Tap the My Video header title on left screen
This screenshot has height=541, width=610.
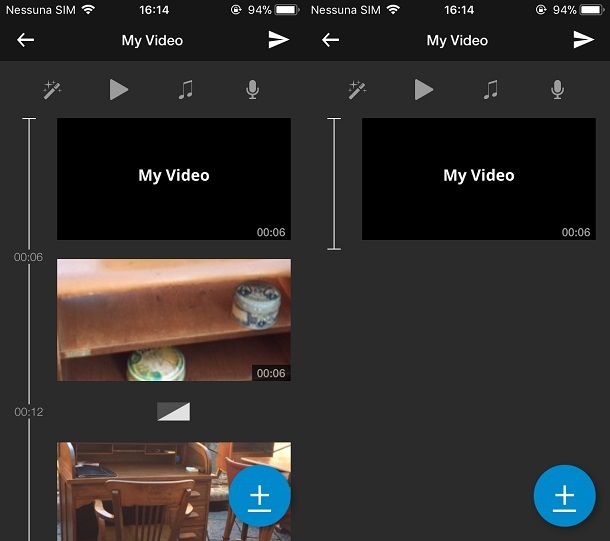pyautogui.click(x=152, y=40)
